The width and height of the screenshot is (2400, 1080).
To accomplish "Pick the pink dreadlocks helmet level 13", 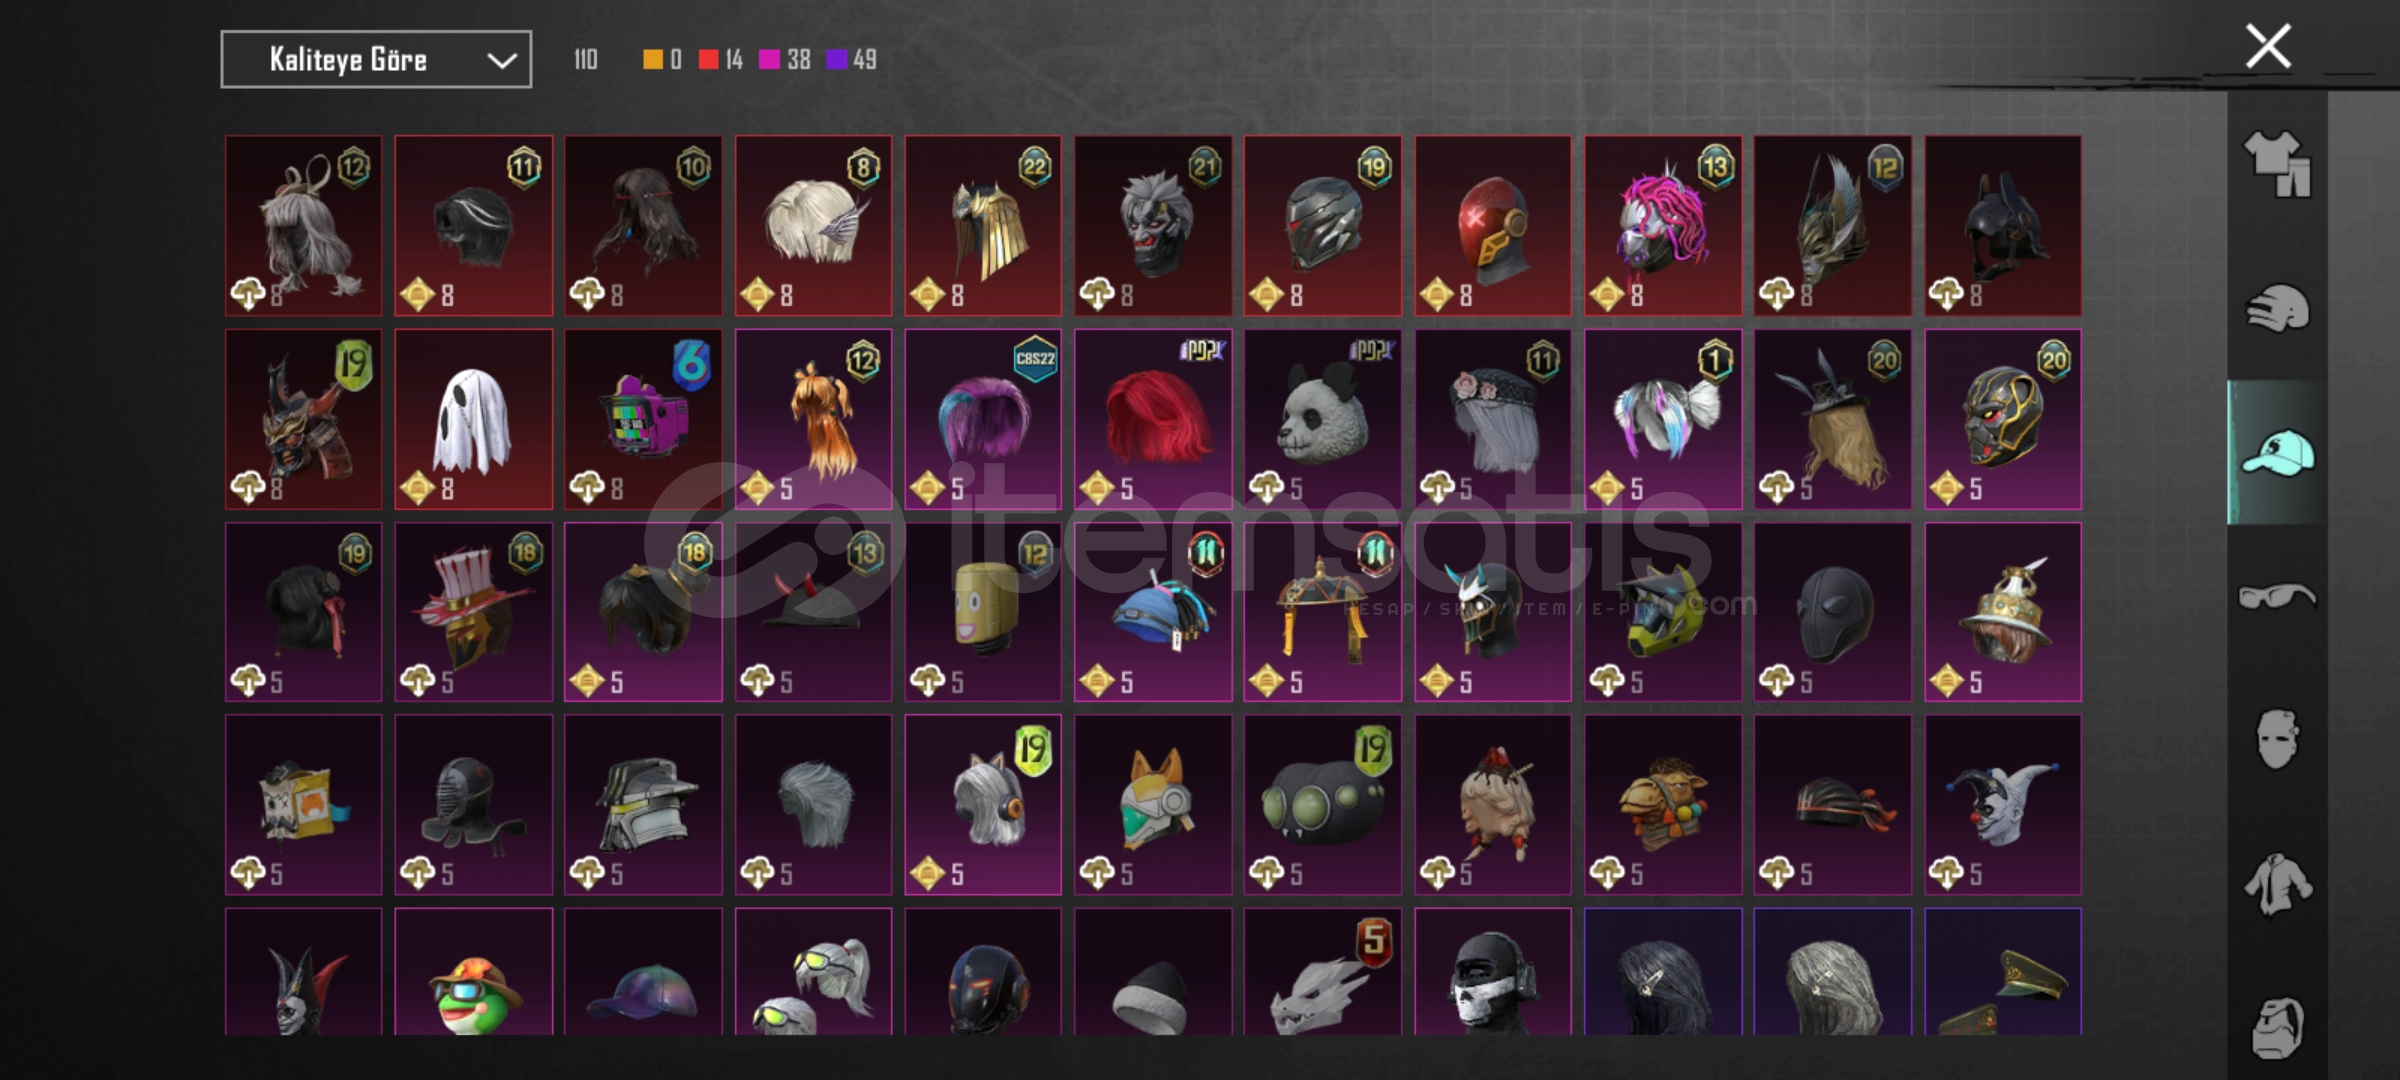I will [x=1662, y=226].
